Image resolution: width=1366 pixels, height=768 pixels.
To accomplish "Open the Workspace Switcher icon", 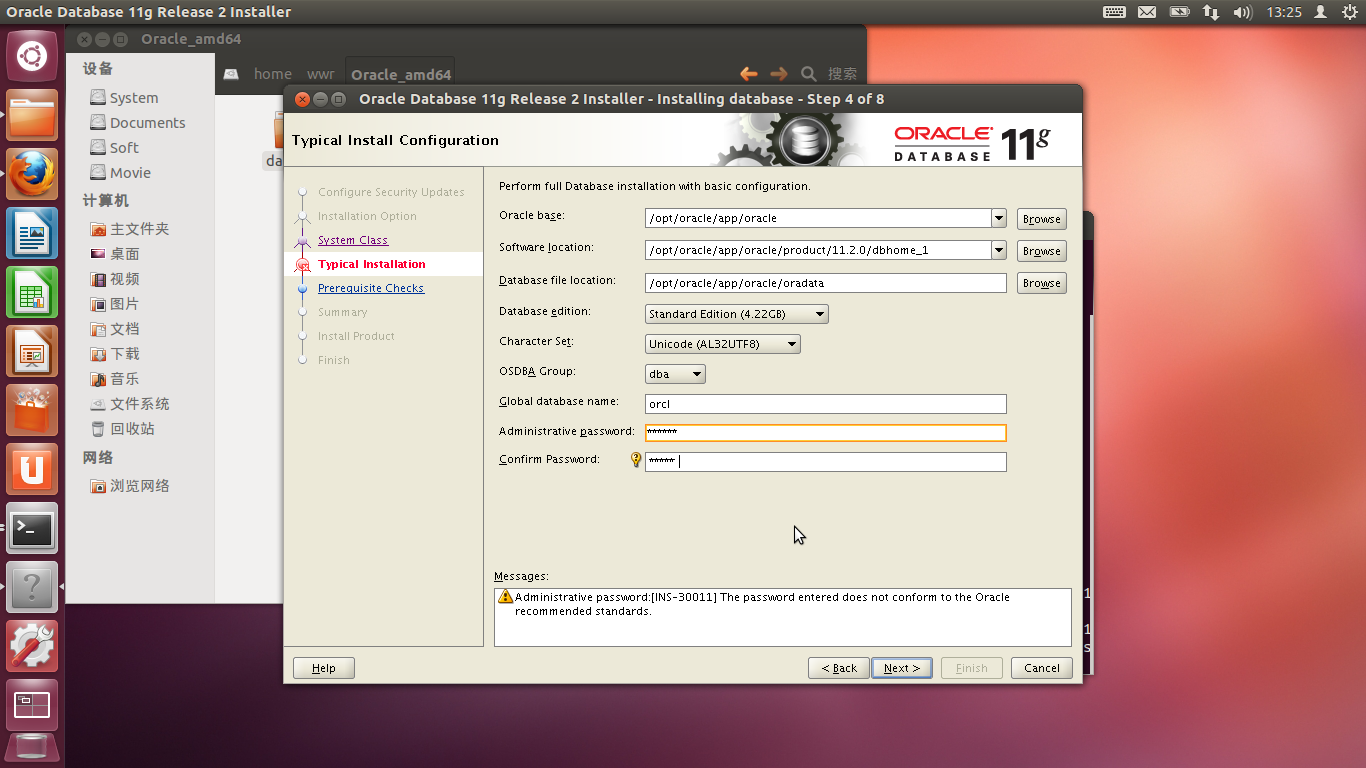I will coord(32,705).
